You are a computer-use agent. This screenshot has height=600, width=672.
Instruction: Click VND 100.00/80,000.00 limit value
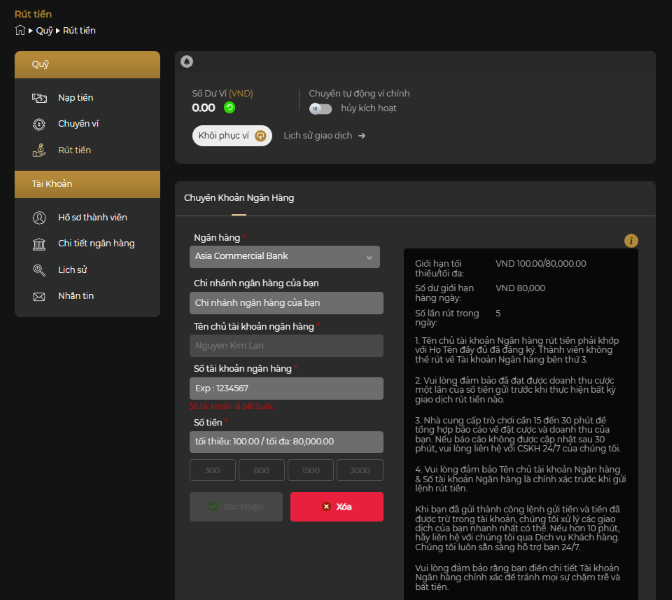click(x=541, y=264)
